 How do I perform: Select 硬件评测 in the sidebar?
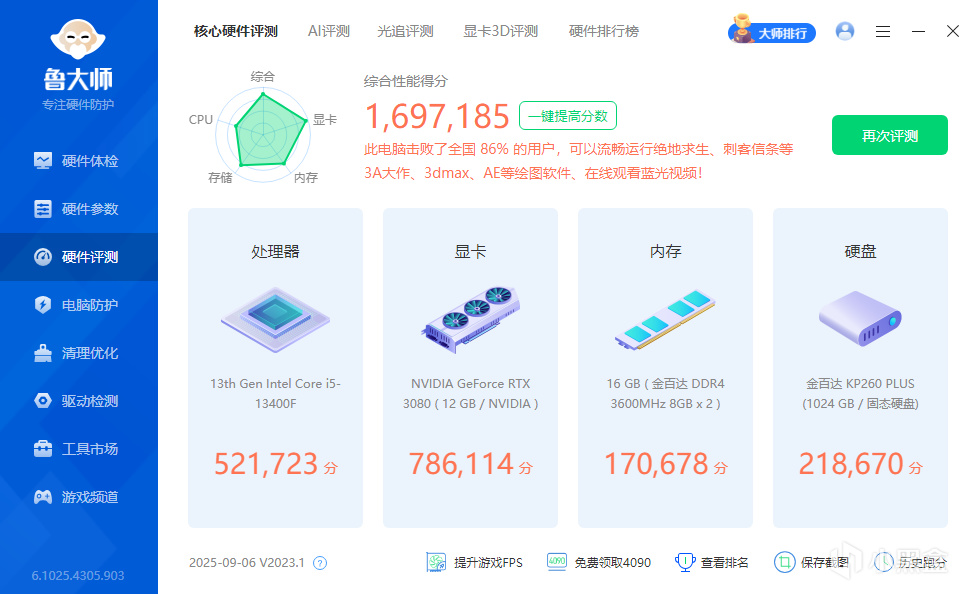tap(78, 257)
